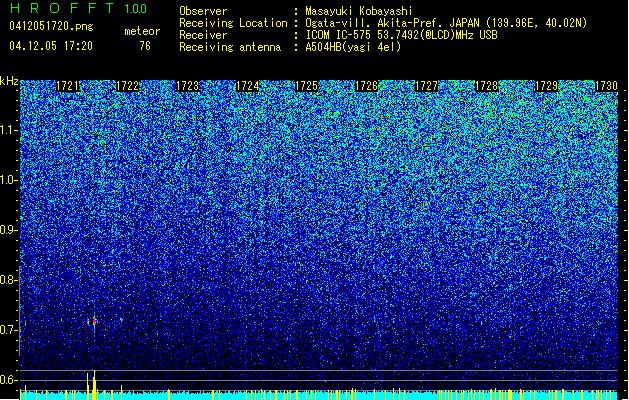Click the meteor count value 76
The width and height of the screenshot is (629, 400).
(145, 46)
